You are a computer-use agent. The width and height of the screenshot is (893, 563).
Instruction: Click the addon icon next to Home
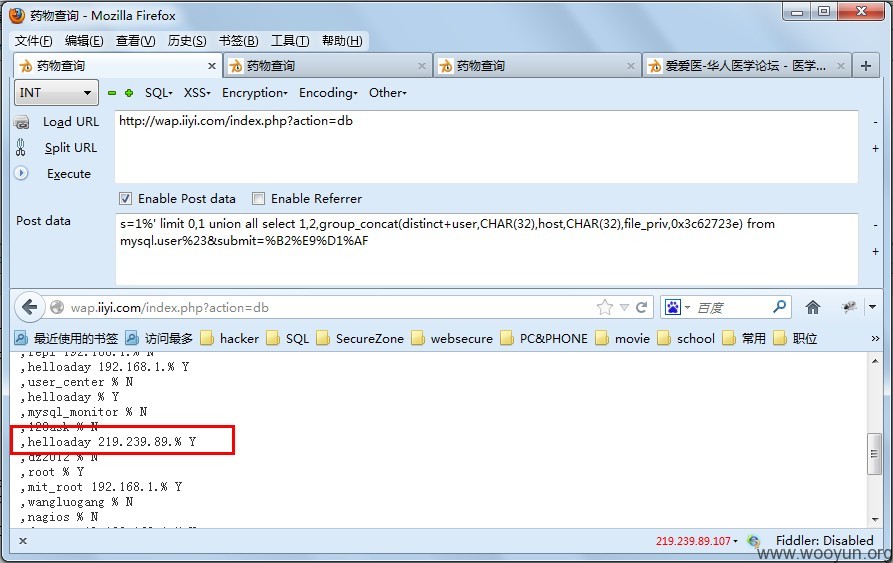point(849,307)
